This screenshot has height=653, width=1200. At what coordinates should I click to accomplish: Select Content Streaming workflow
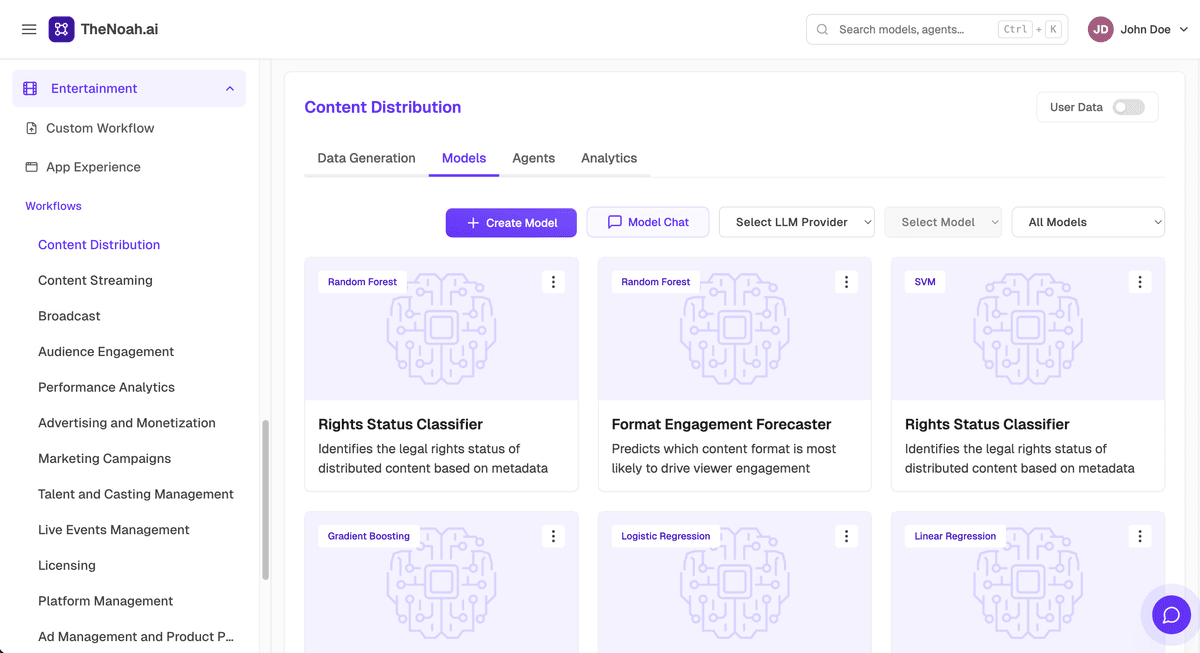click(95, 280)
